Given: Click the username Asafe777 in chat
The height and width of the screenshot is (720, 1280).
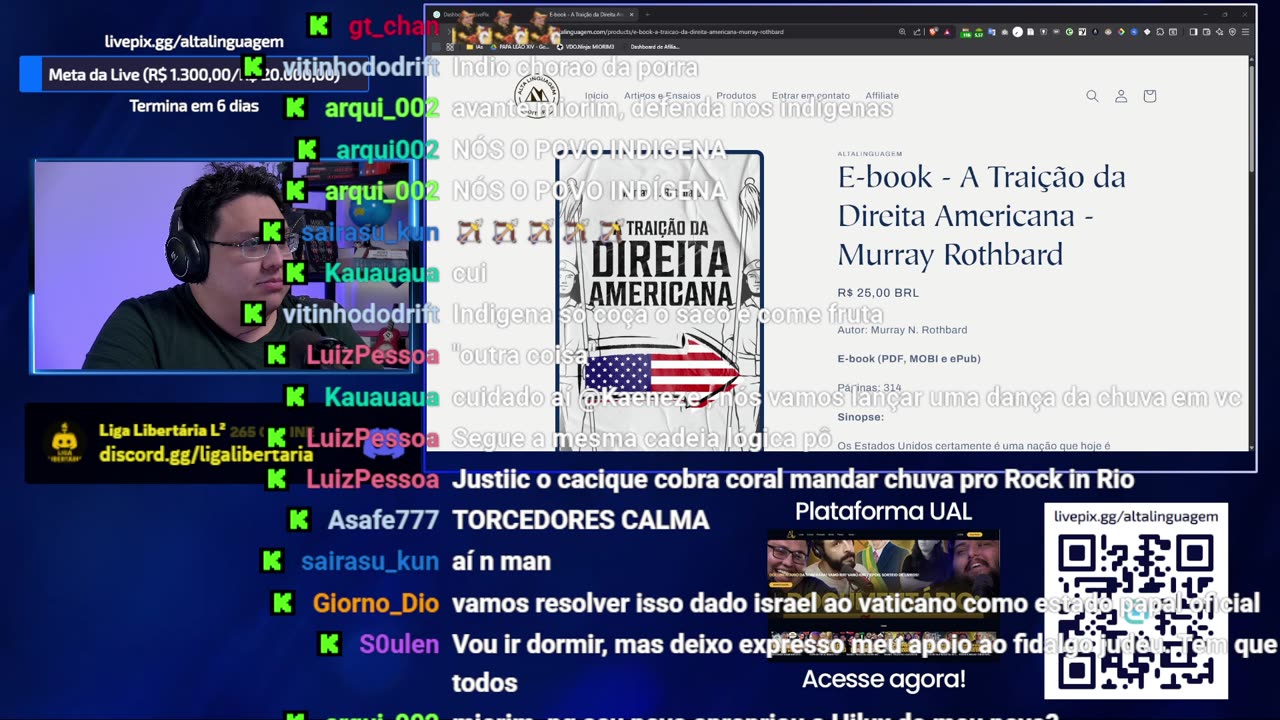Looking at the screenshot, I should coord(383,520).
